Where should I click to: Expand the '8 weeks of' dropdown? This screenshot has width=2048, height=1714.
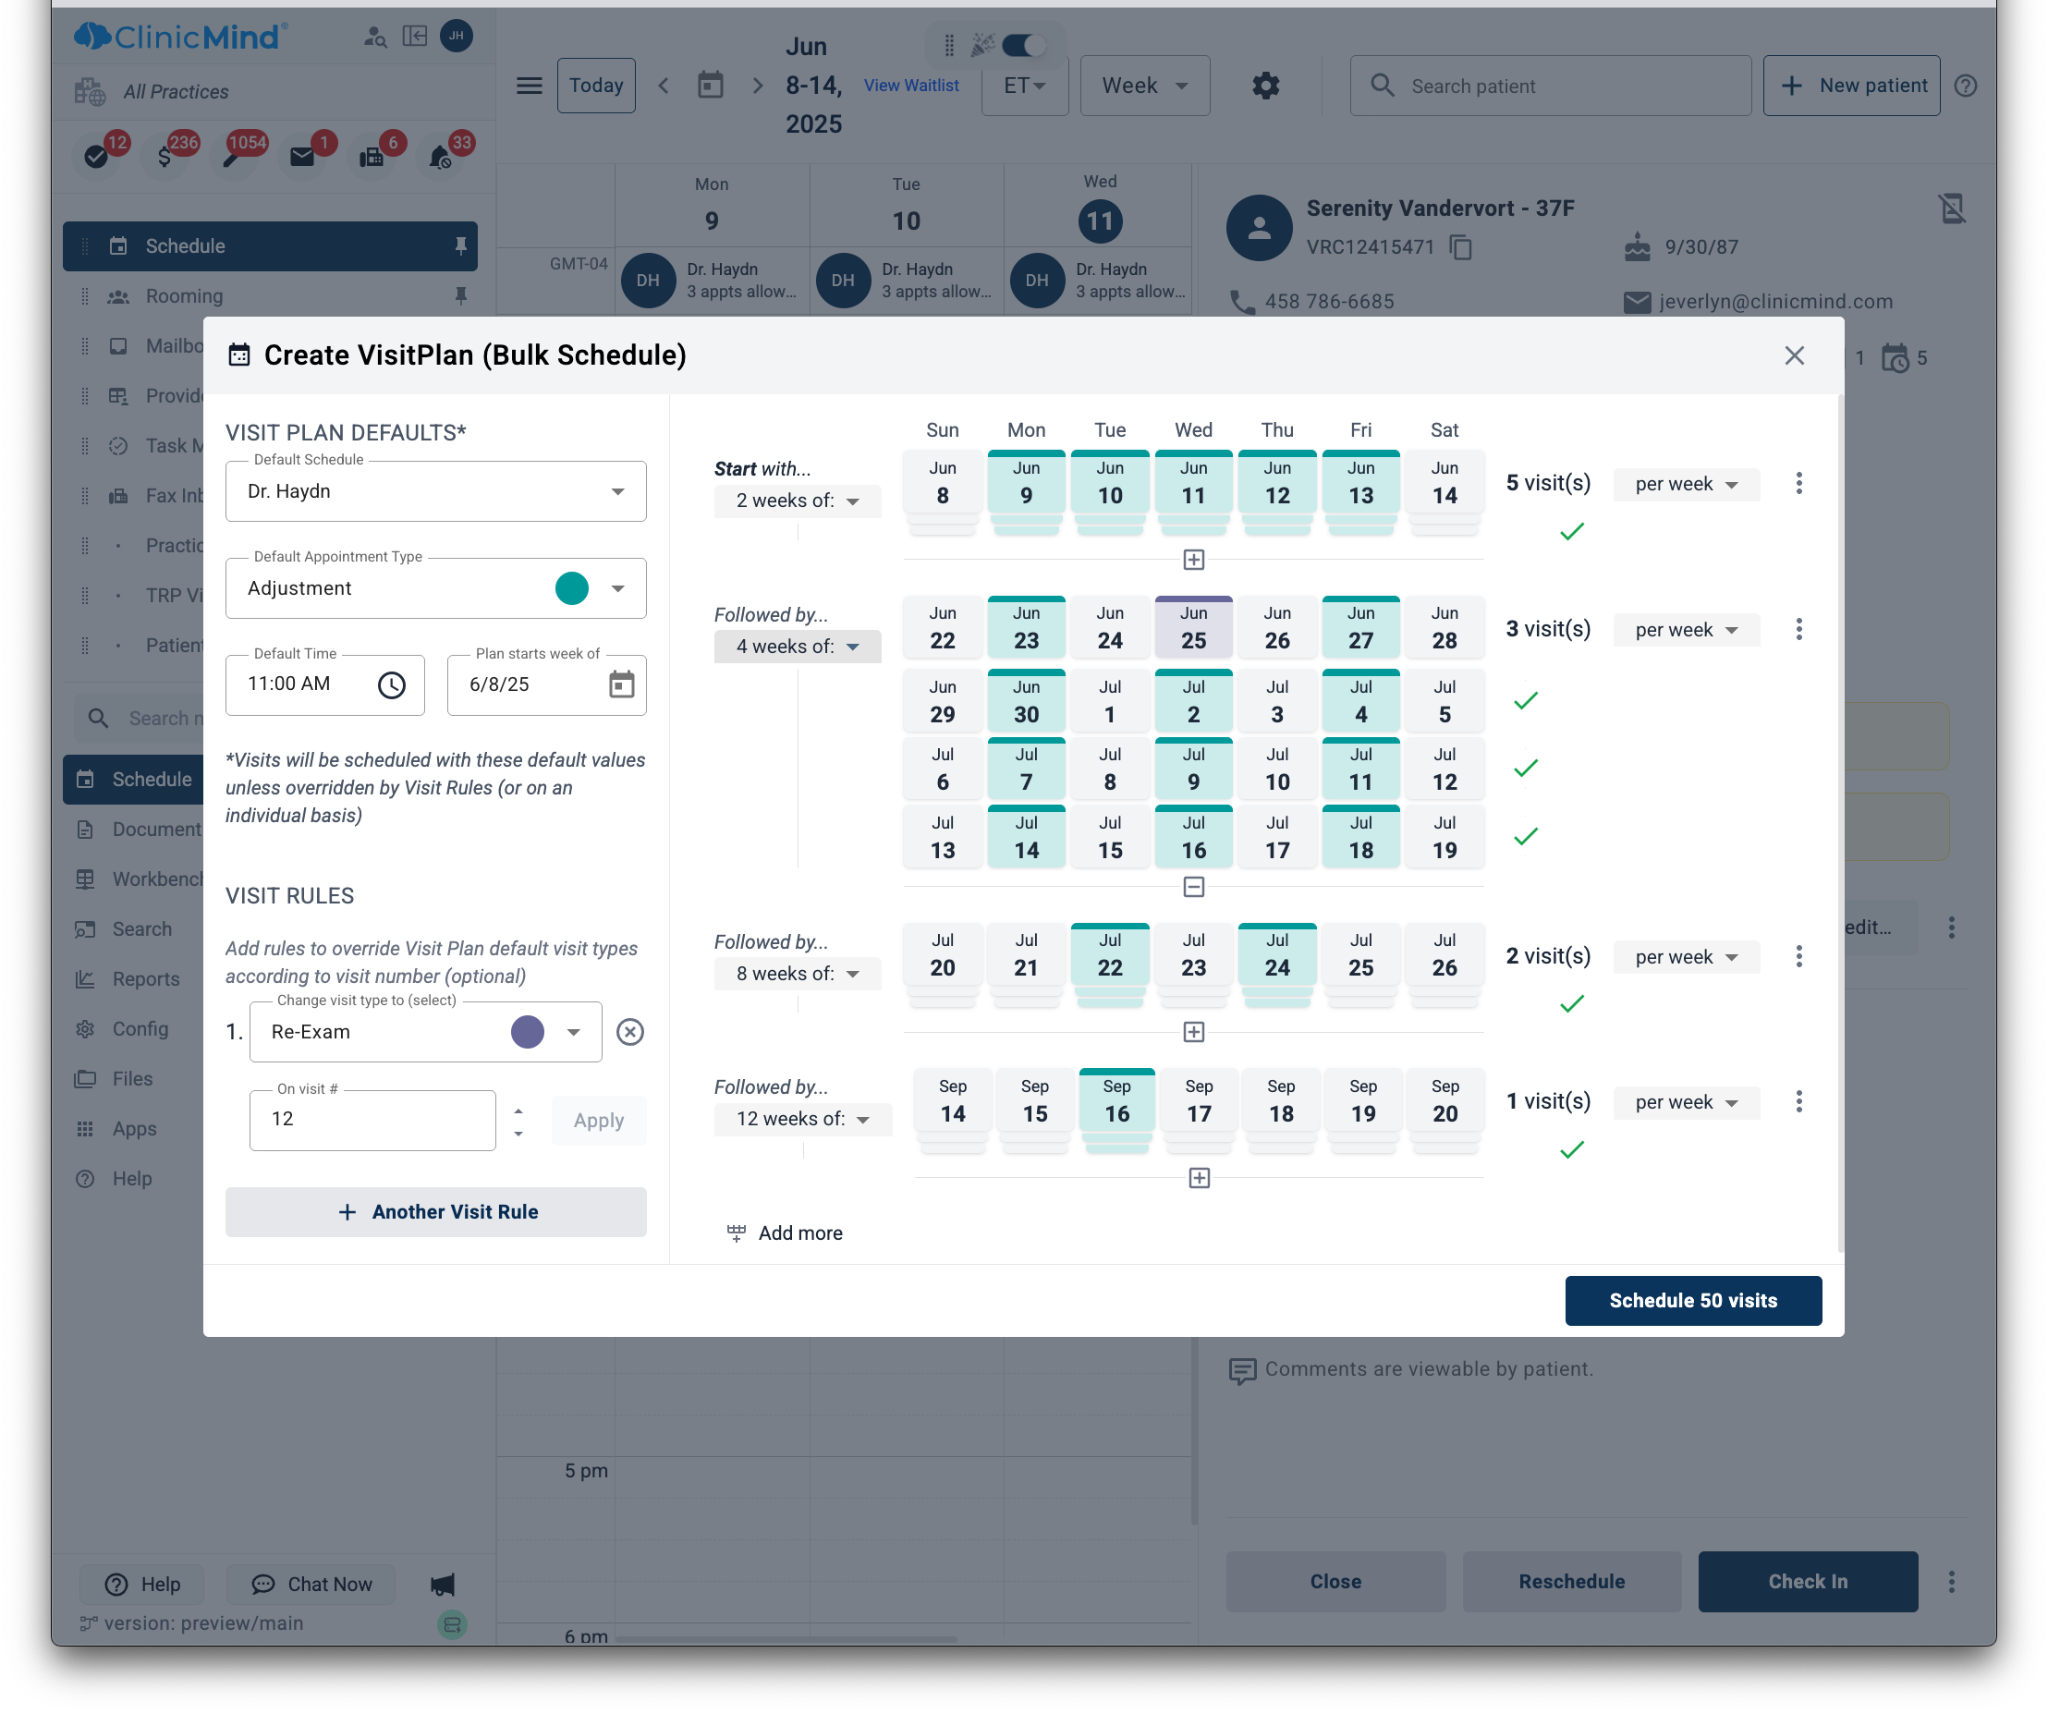(797, 974)
